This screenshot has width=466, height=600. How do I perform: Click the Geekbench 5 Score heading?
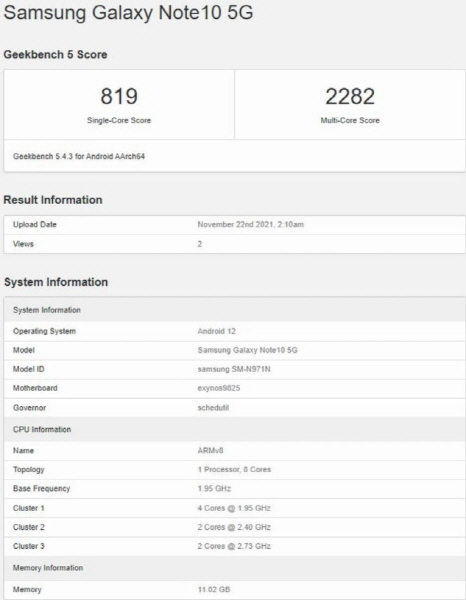pyautogui.click(x=55, y=54)
